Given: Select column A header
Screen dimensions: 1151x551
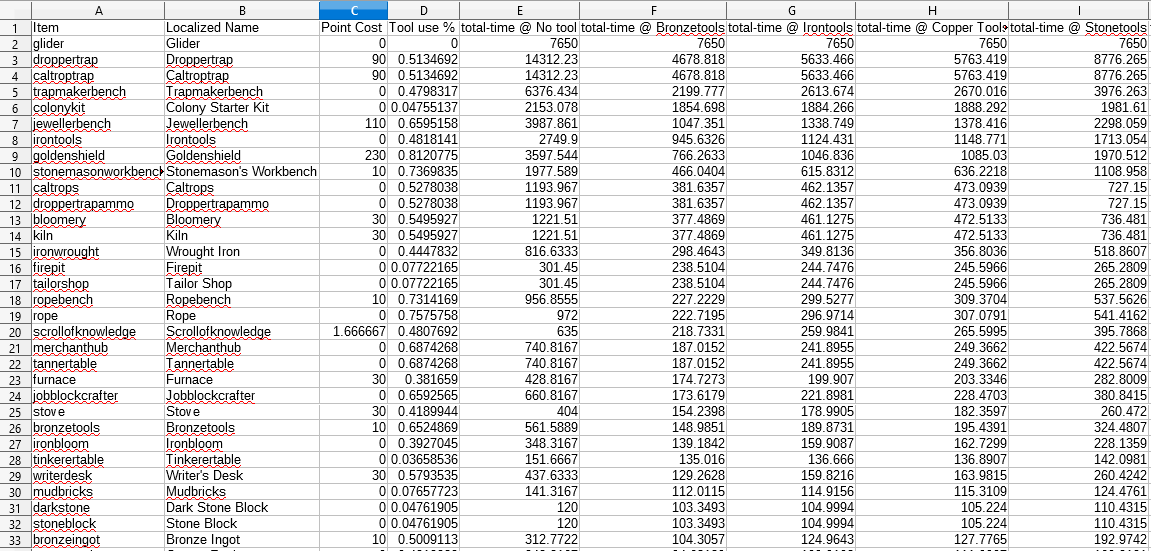Looking at the screenshot, I should [98, 10].
